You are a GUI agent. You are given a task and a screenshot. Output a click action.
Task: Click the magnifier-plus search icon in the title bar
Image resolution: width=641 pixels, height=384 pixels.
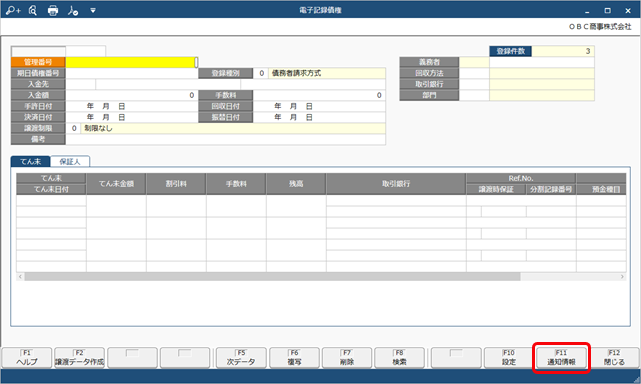point(13,10)
